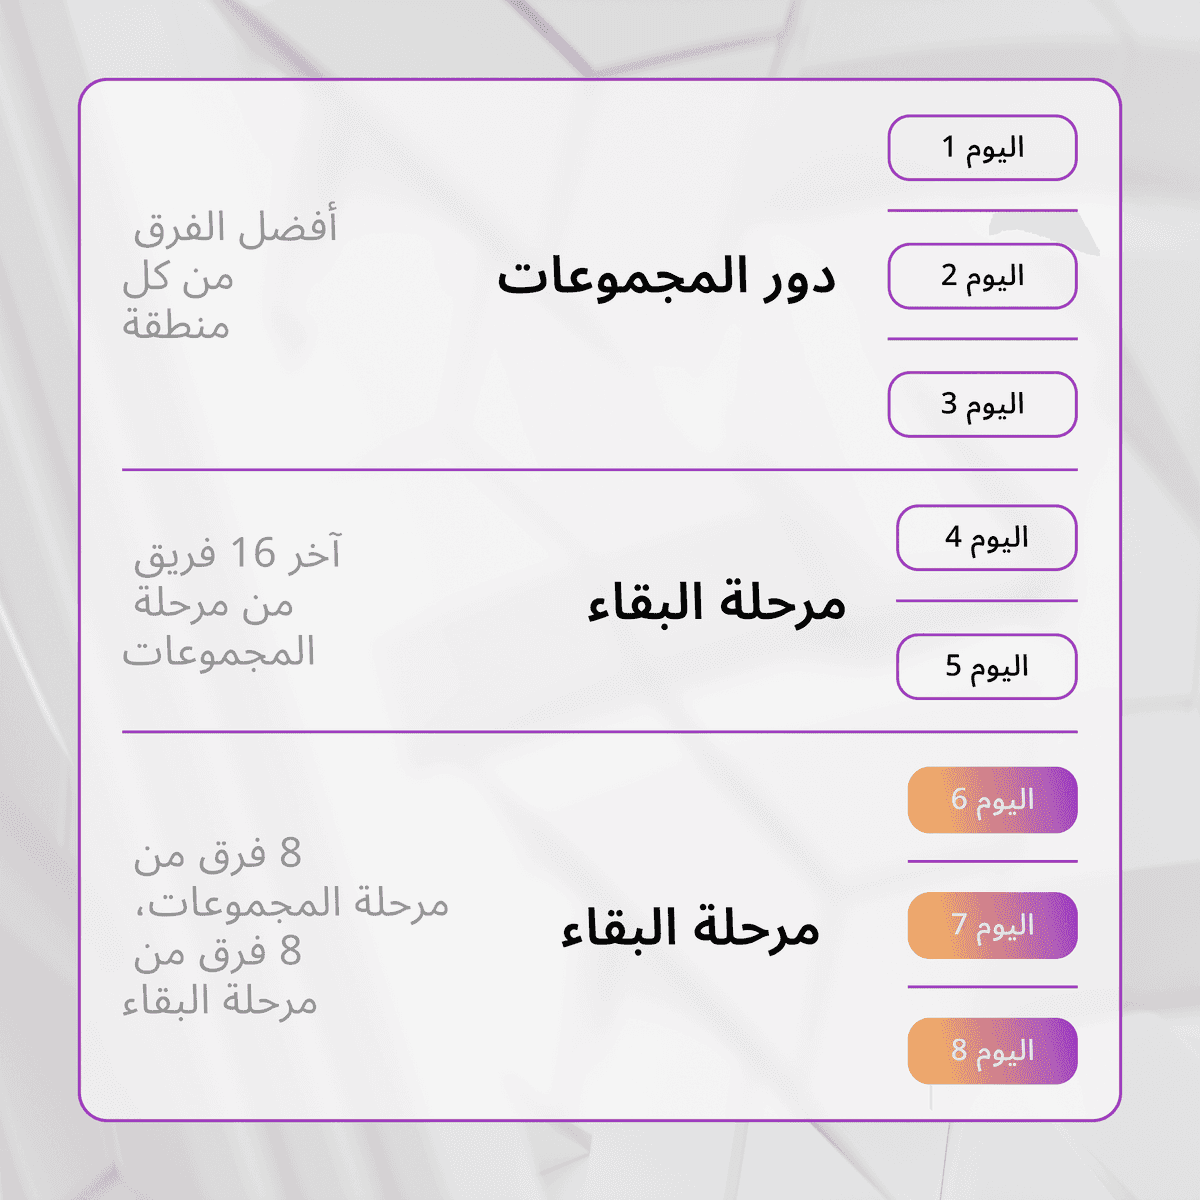Select the آخر 16 فريق description text
This screenshot has height=1200, width=1200.
point(231,602)
